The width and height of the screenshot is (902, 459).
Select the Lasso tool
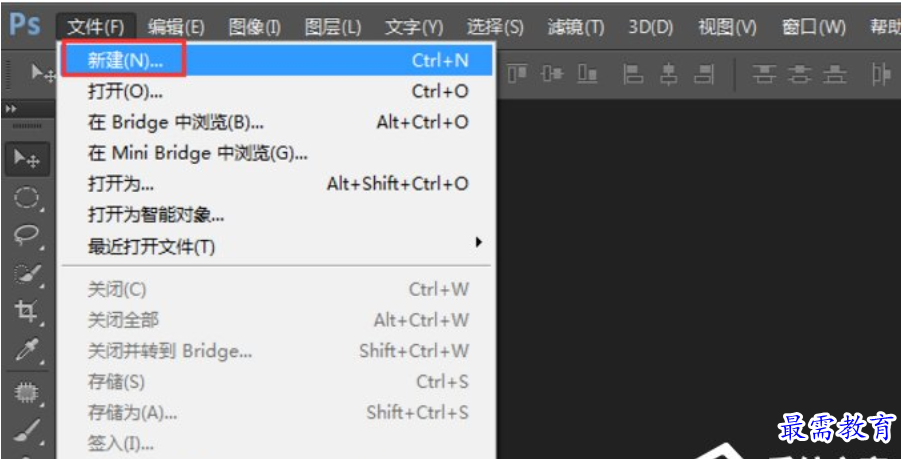pyautogui.click(x=27, y=236)
